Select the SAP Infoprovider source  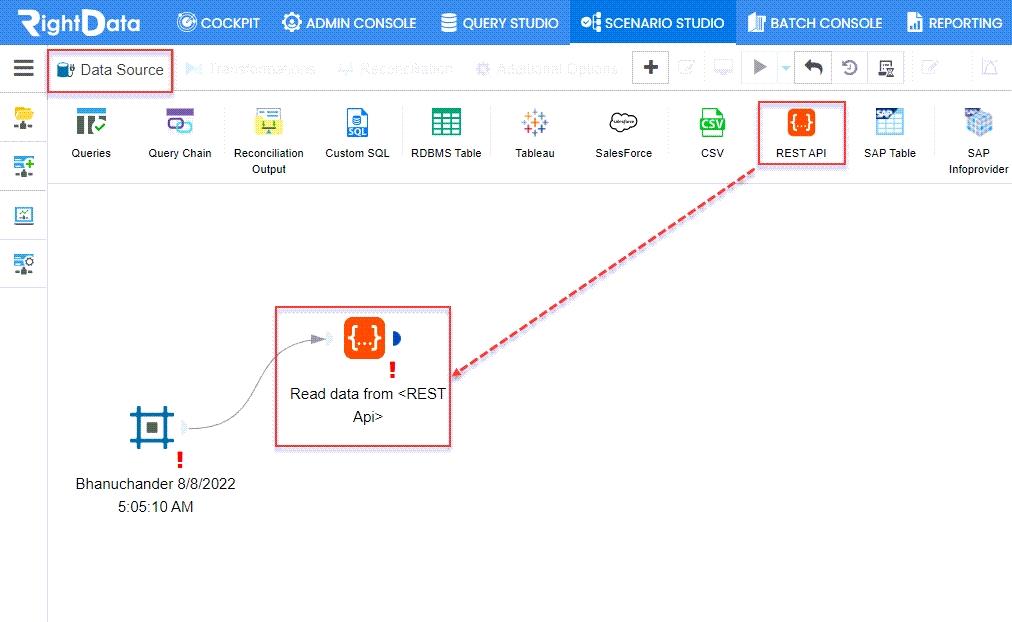click(x=978, y=124)
